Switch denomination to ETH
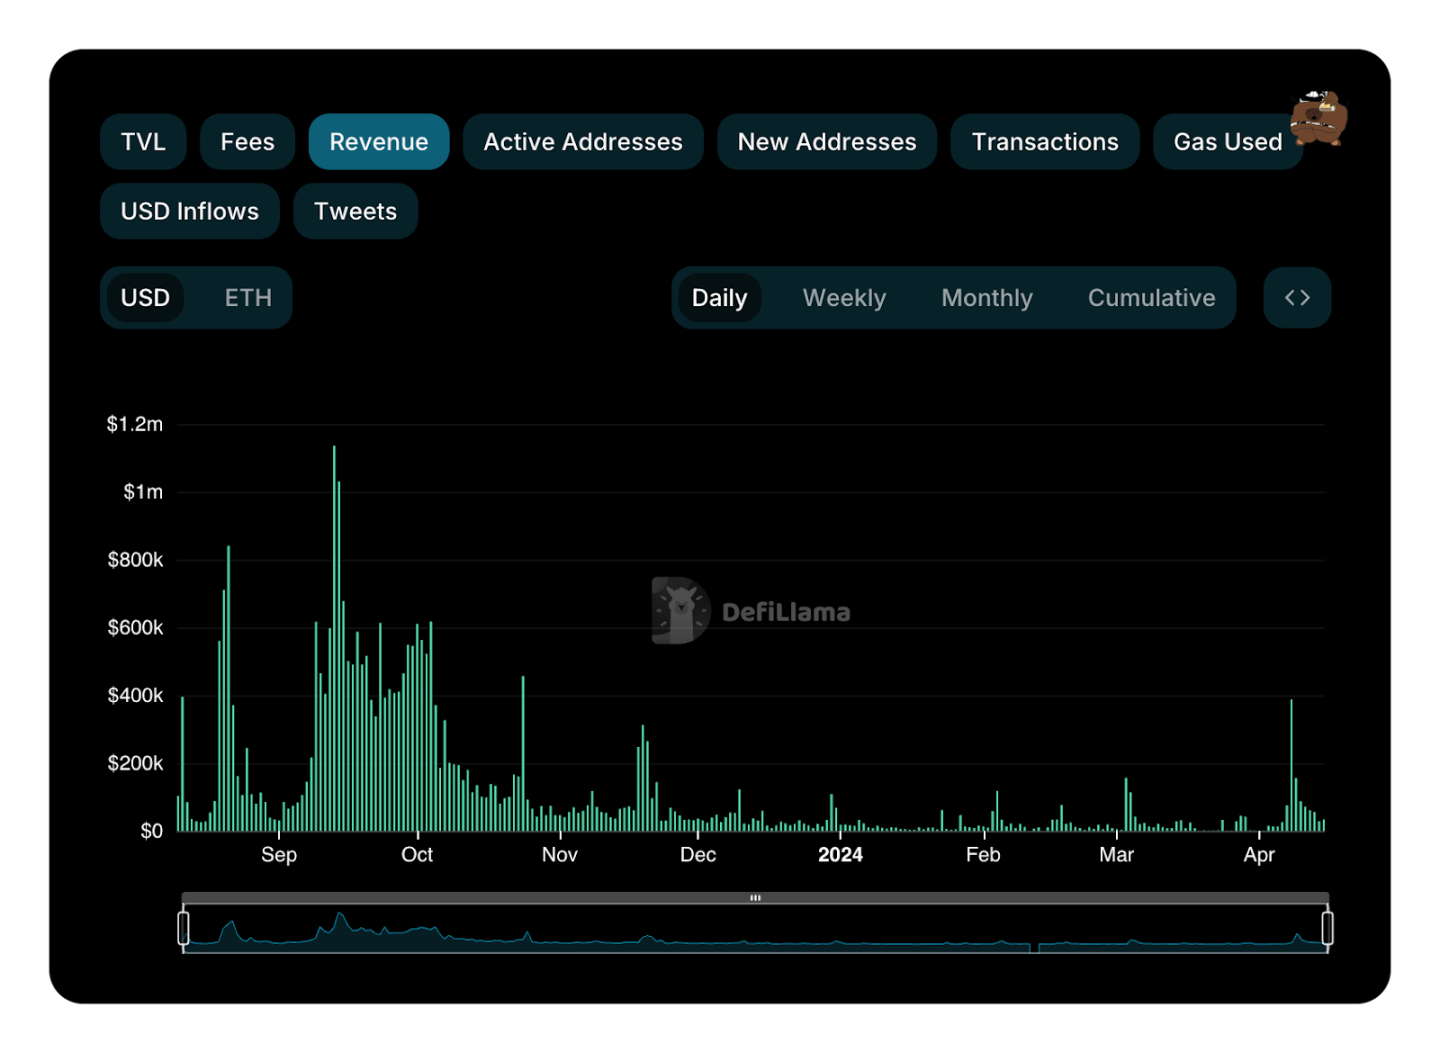This screenshot has height=1053, width=1440. coord(248,298)
